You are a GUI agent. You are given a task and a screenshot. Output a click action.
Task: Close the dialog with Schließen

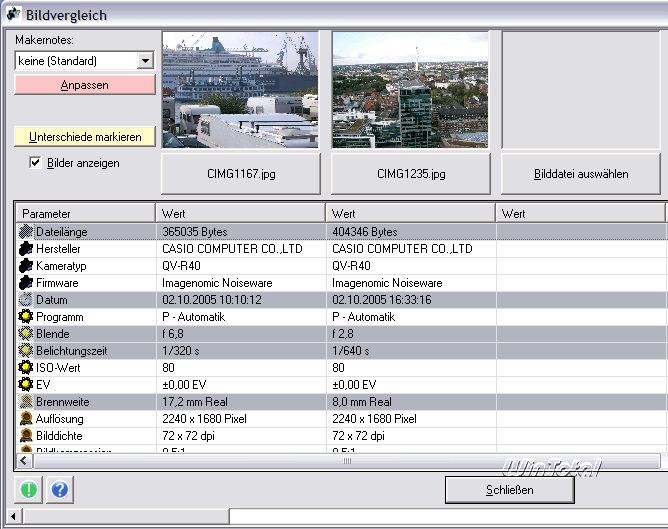509,490
